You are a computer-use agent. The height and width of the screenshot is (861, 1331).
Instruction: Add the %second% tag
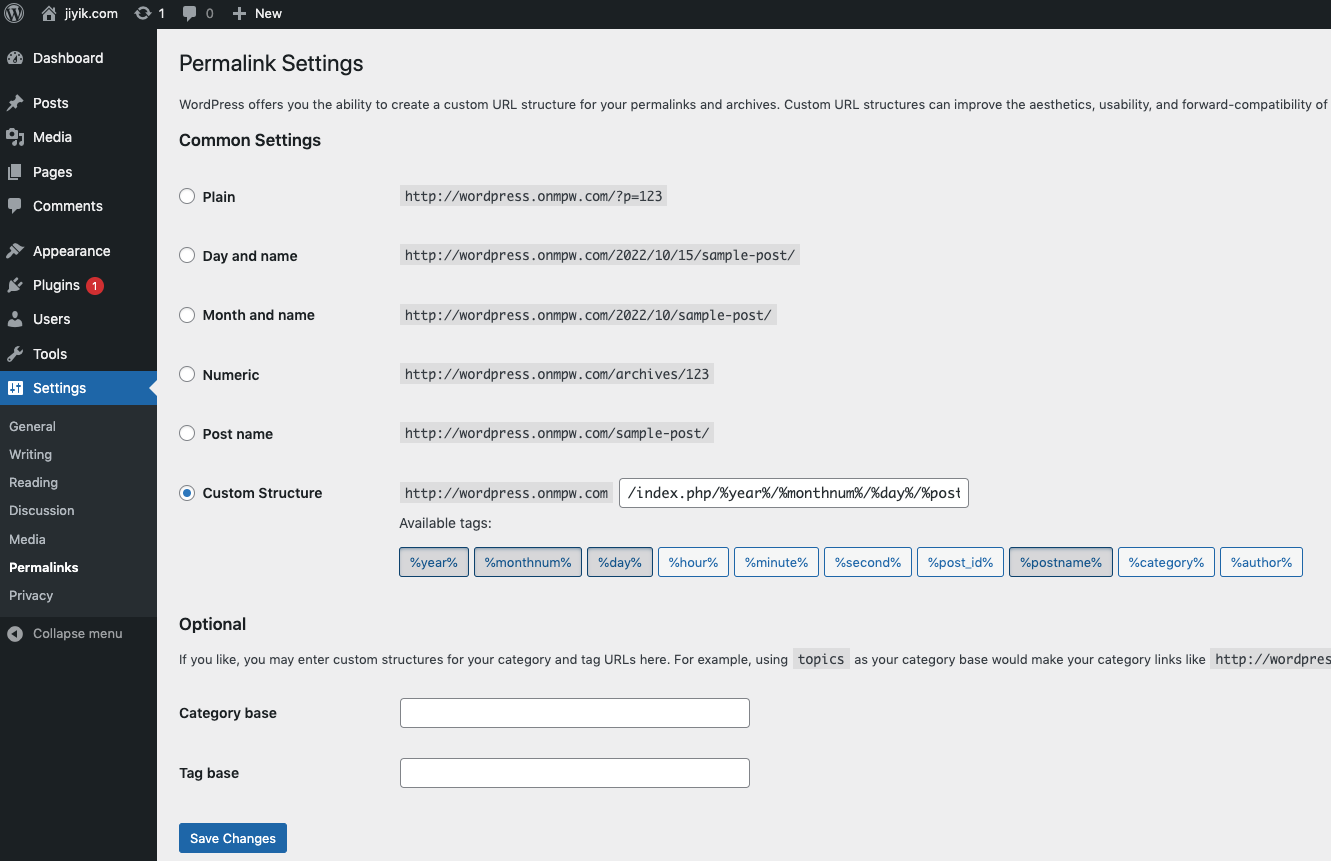pos(868,562)
